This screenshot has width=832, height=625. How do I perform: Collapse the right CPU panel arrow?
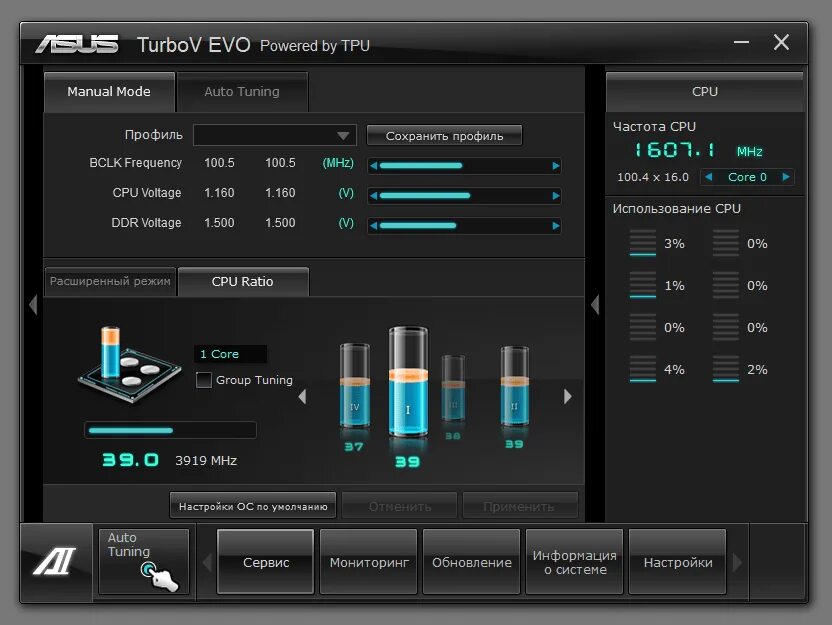[x=595, y=305]
